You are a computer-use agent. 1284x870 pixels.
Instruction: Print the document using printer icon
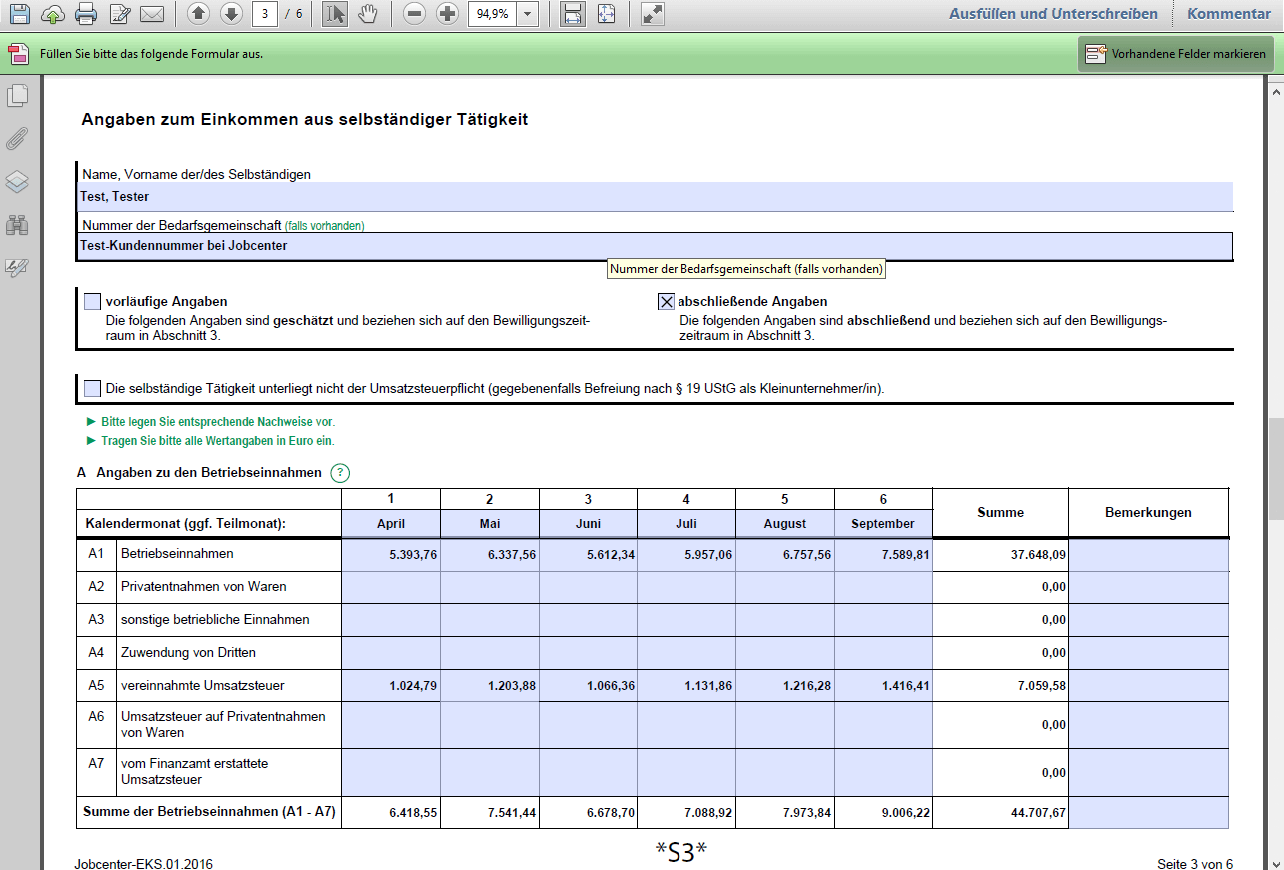coord(86,14)
